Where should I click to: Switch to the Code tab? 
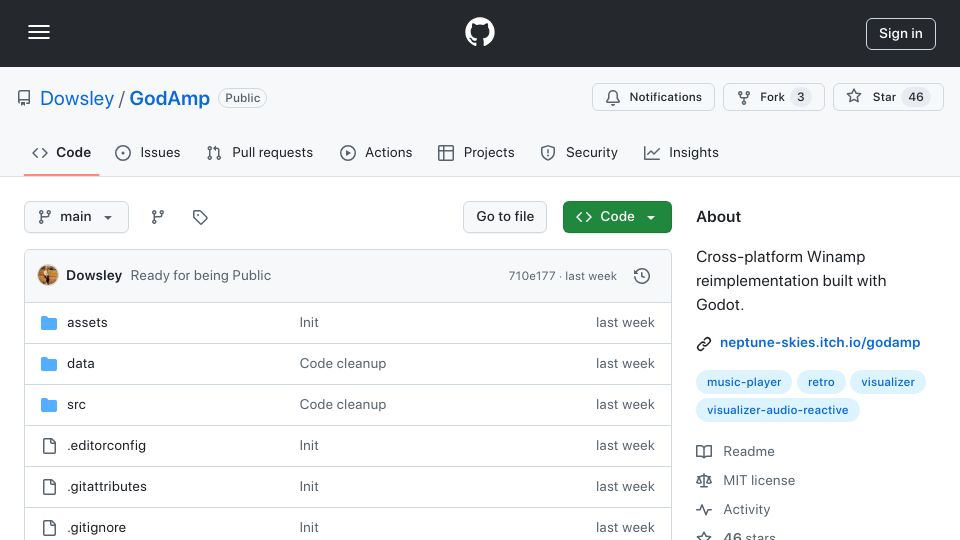coord(61,152)
